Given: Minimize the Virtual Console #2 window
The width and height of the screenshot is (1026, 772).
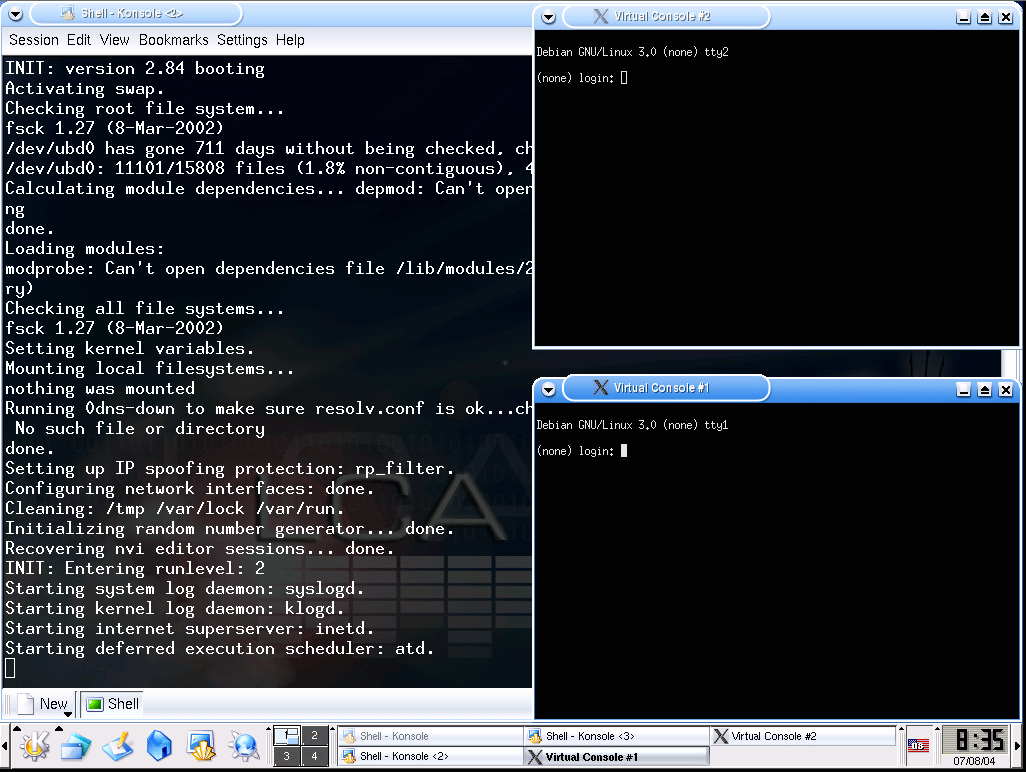Looking at the screenshot, I should (963, 17).
